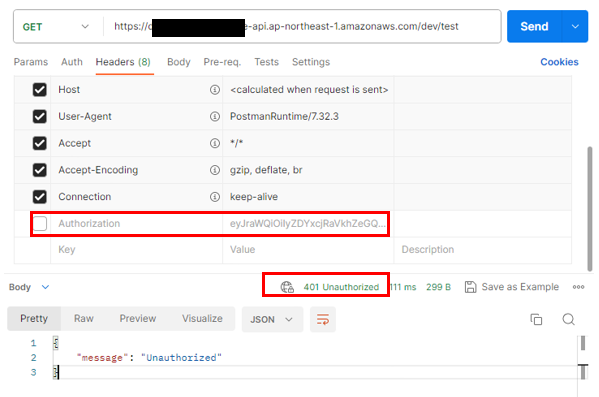Open the response more-options ellipsis
Viewport: 599px width, 397px height.
click(578, 287)
